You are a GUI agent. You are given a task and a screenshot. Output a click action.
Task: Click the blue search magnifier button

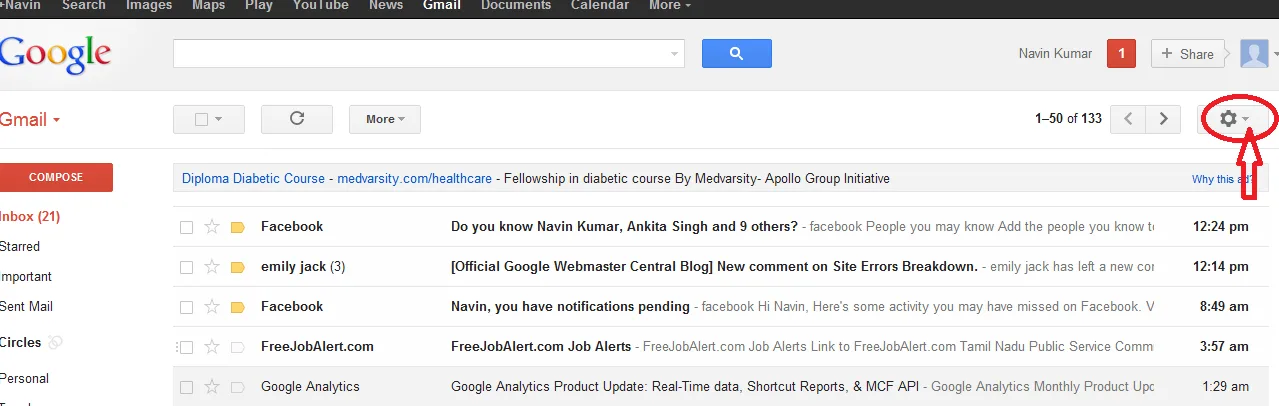pos(736,53)
